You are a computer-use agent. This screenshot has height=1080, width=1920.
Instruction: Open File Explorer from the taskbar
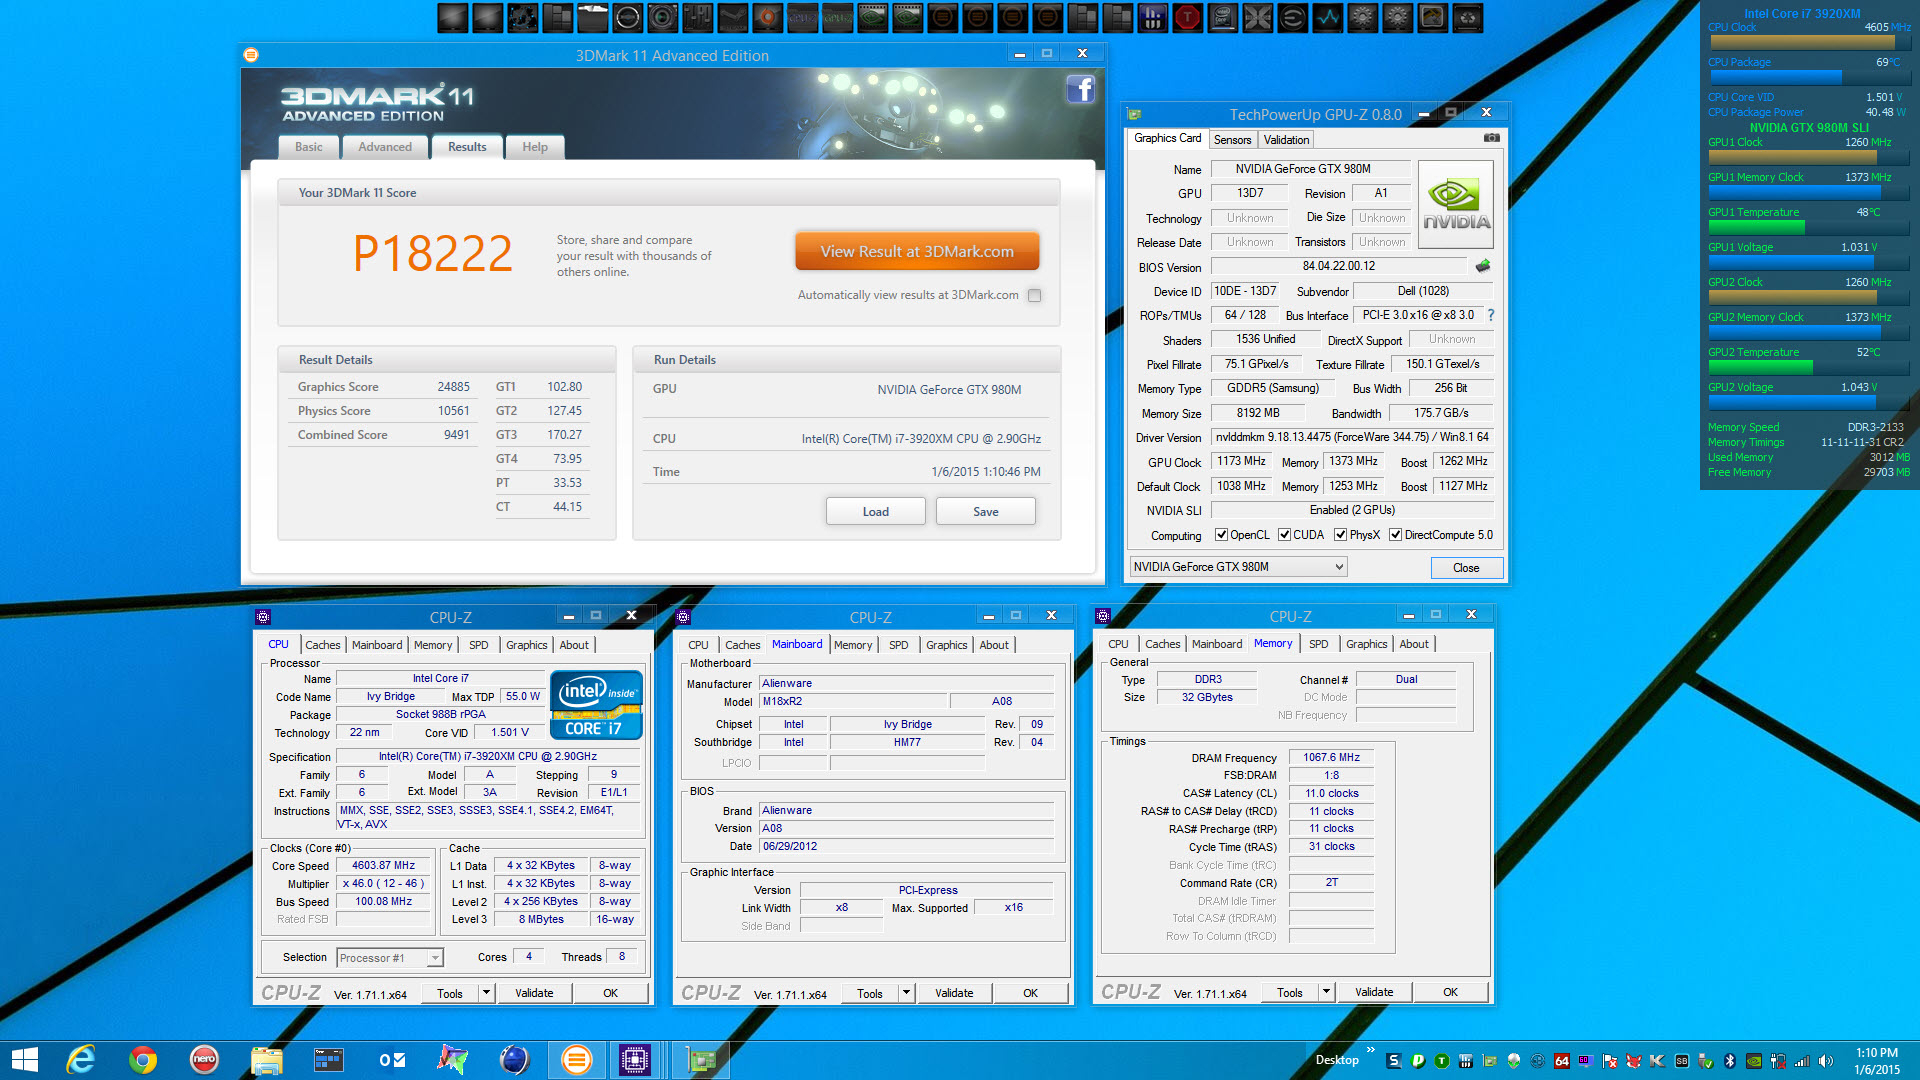coord(266,1060)
